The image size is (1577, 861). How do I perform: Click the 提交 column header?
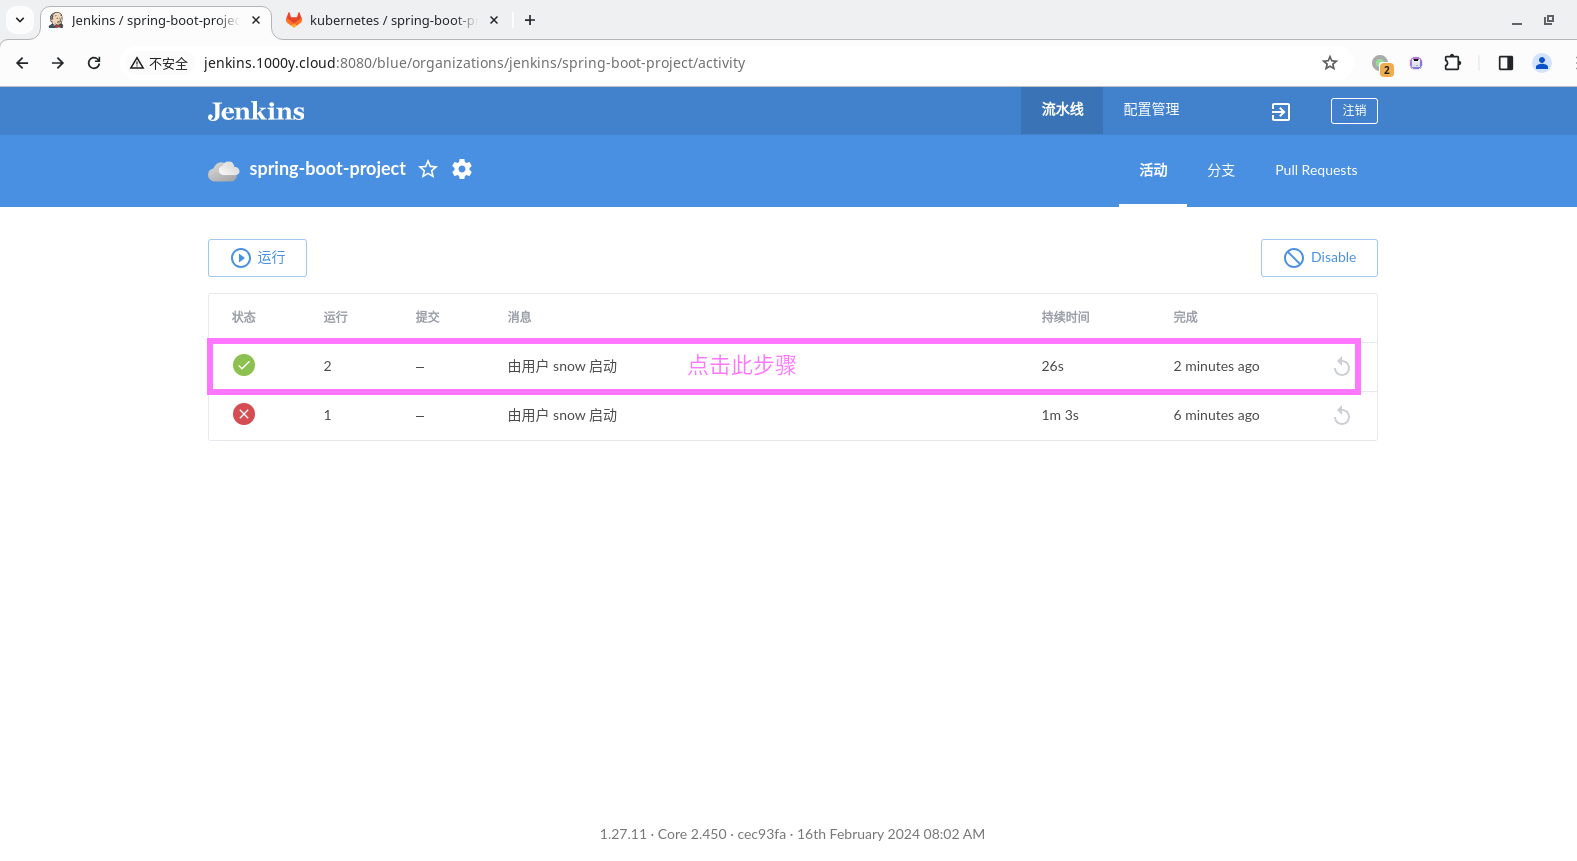pyautogui.click(x=427, y=317)
